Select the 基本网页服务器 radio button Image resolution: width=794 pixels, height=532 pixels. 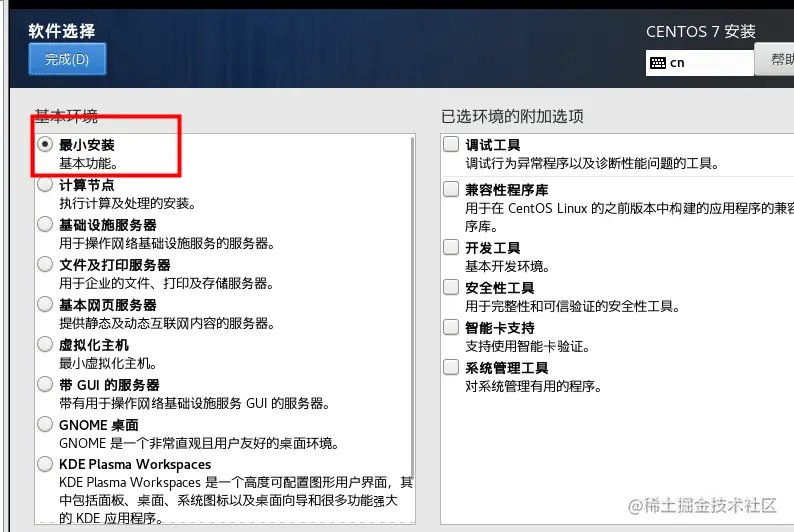click(x=45, y=304)
